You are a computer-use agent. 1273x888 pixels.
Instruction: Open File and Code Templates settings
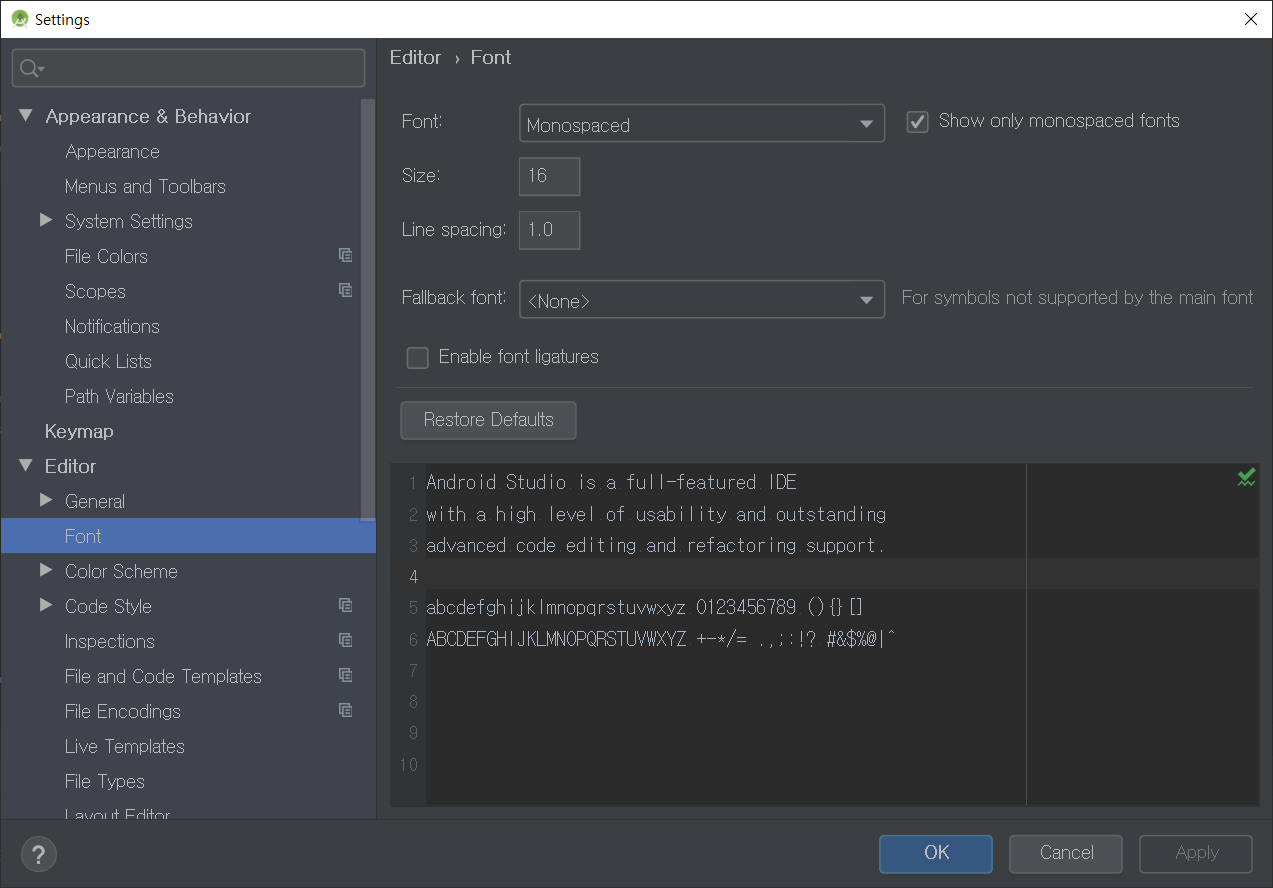(163, 676)
